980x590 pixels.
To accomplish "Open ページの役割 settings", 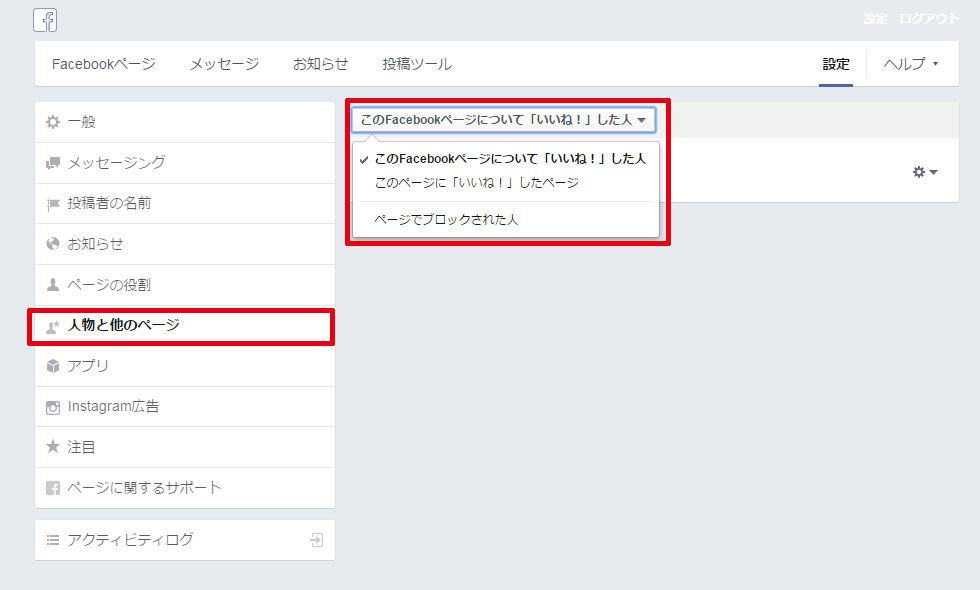I will tap(185, 285).
